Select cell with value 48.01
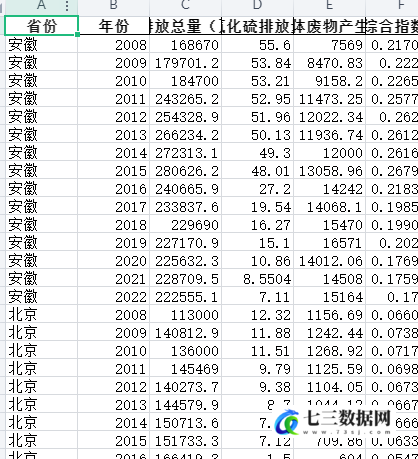 click(257, 171)
